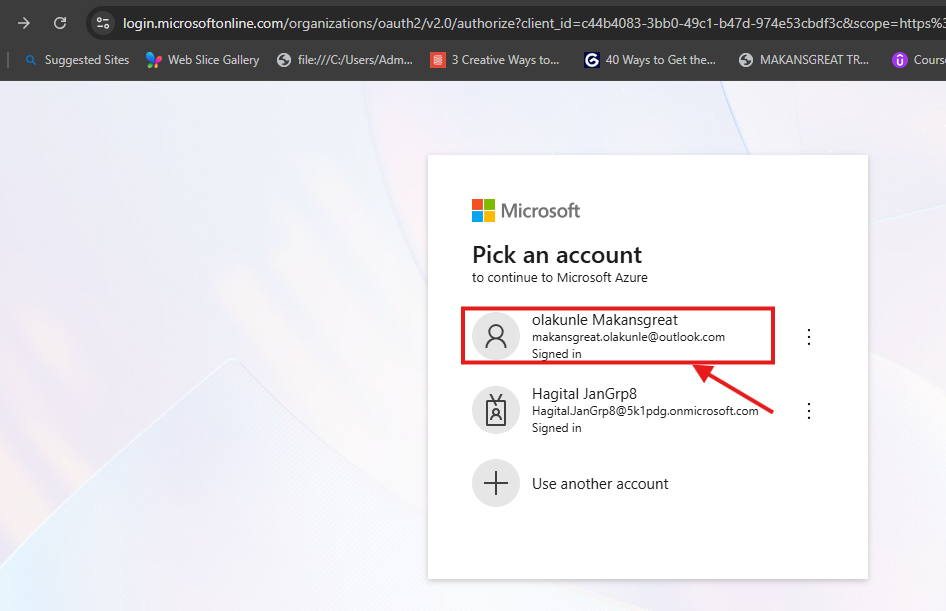The height and width of the screenshot is (611, 946).
Task: Click the Microsoft wordmark text
Action: point(540,211)
